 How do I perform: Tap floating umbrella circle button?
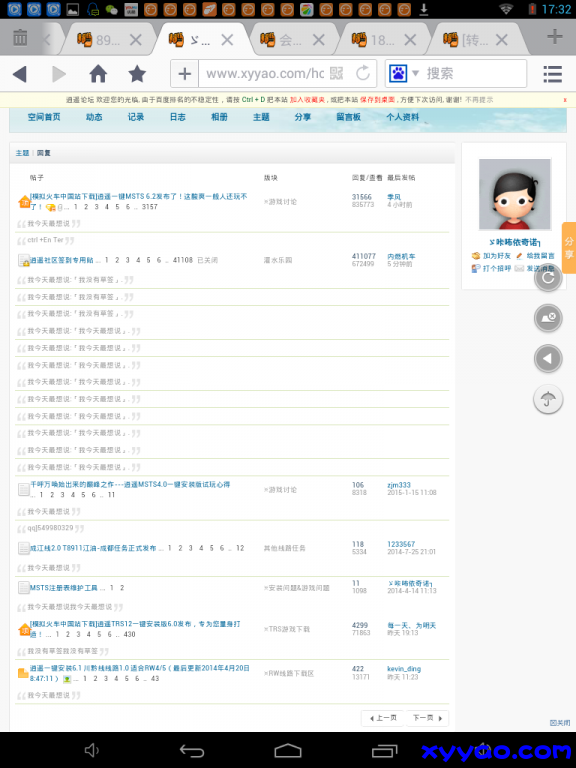(x=548, y=400)
